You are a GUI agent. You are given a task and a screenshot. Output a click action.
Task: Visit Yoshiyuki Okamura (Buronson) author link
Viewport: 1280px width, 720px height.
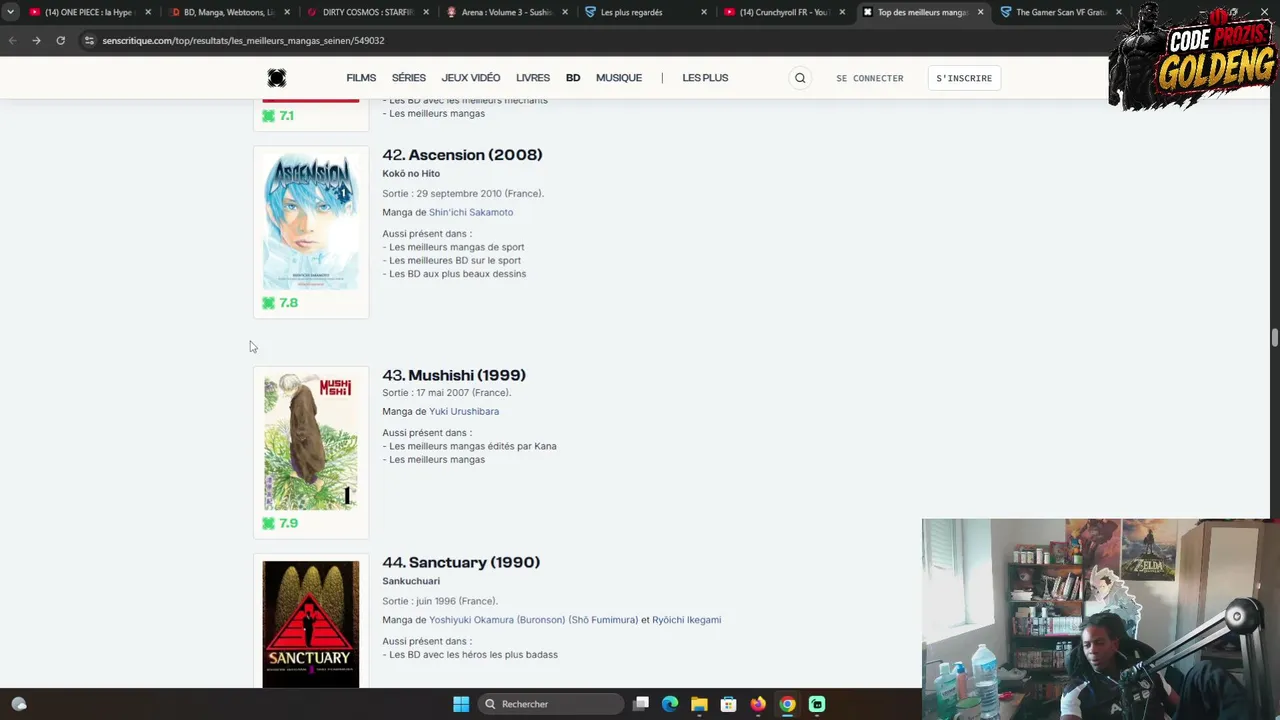coord(533,620)
